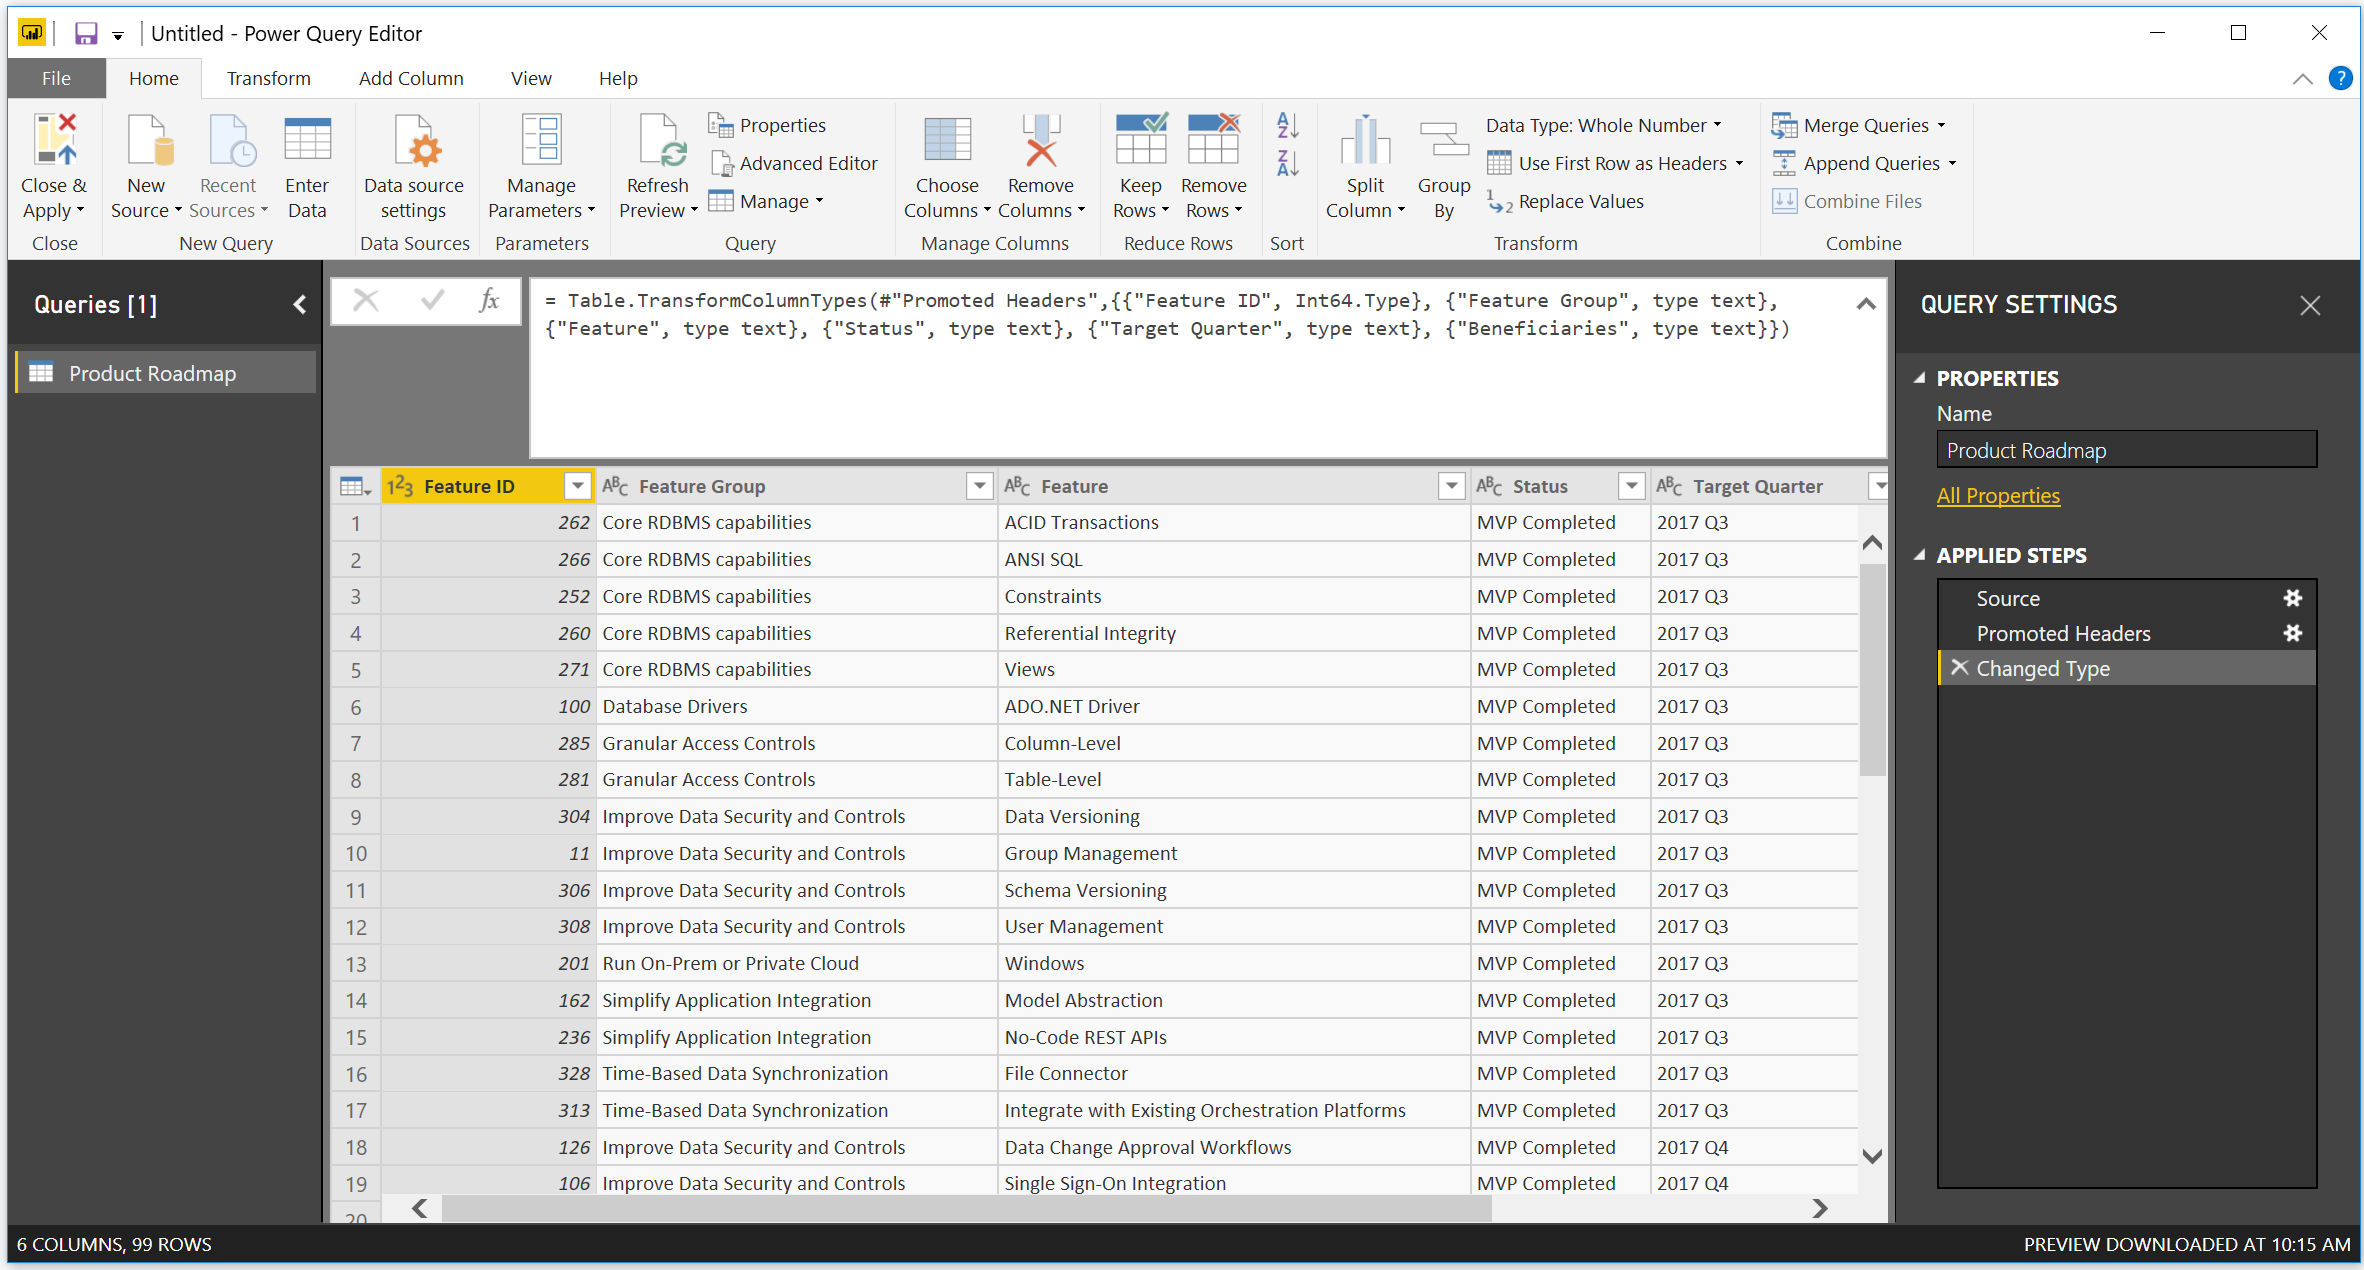
Task: Collapse the formula bar
Action: coord(1865,303)
